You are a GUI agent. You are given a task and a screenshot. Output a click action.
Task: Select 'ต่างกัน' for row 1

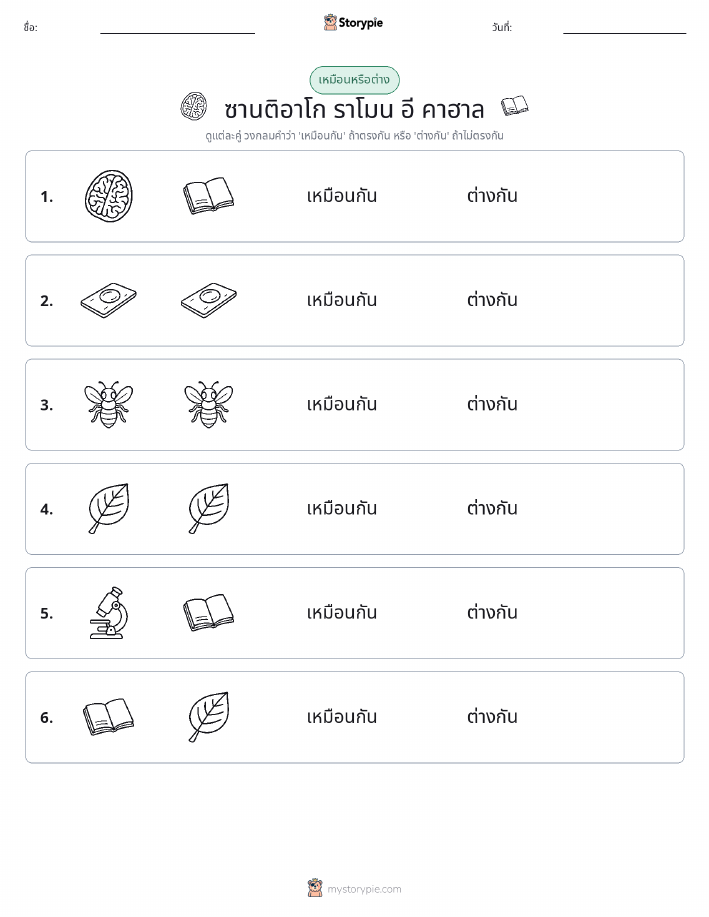click(x=492, y=195)
